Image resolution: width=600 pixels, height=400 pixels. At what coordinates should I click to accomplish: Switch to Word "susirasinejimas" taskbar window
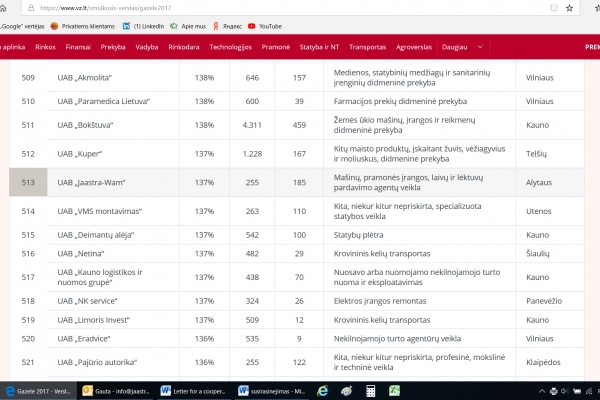coord(272,391)
